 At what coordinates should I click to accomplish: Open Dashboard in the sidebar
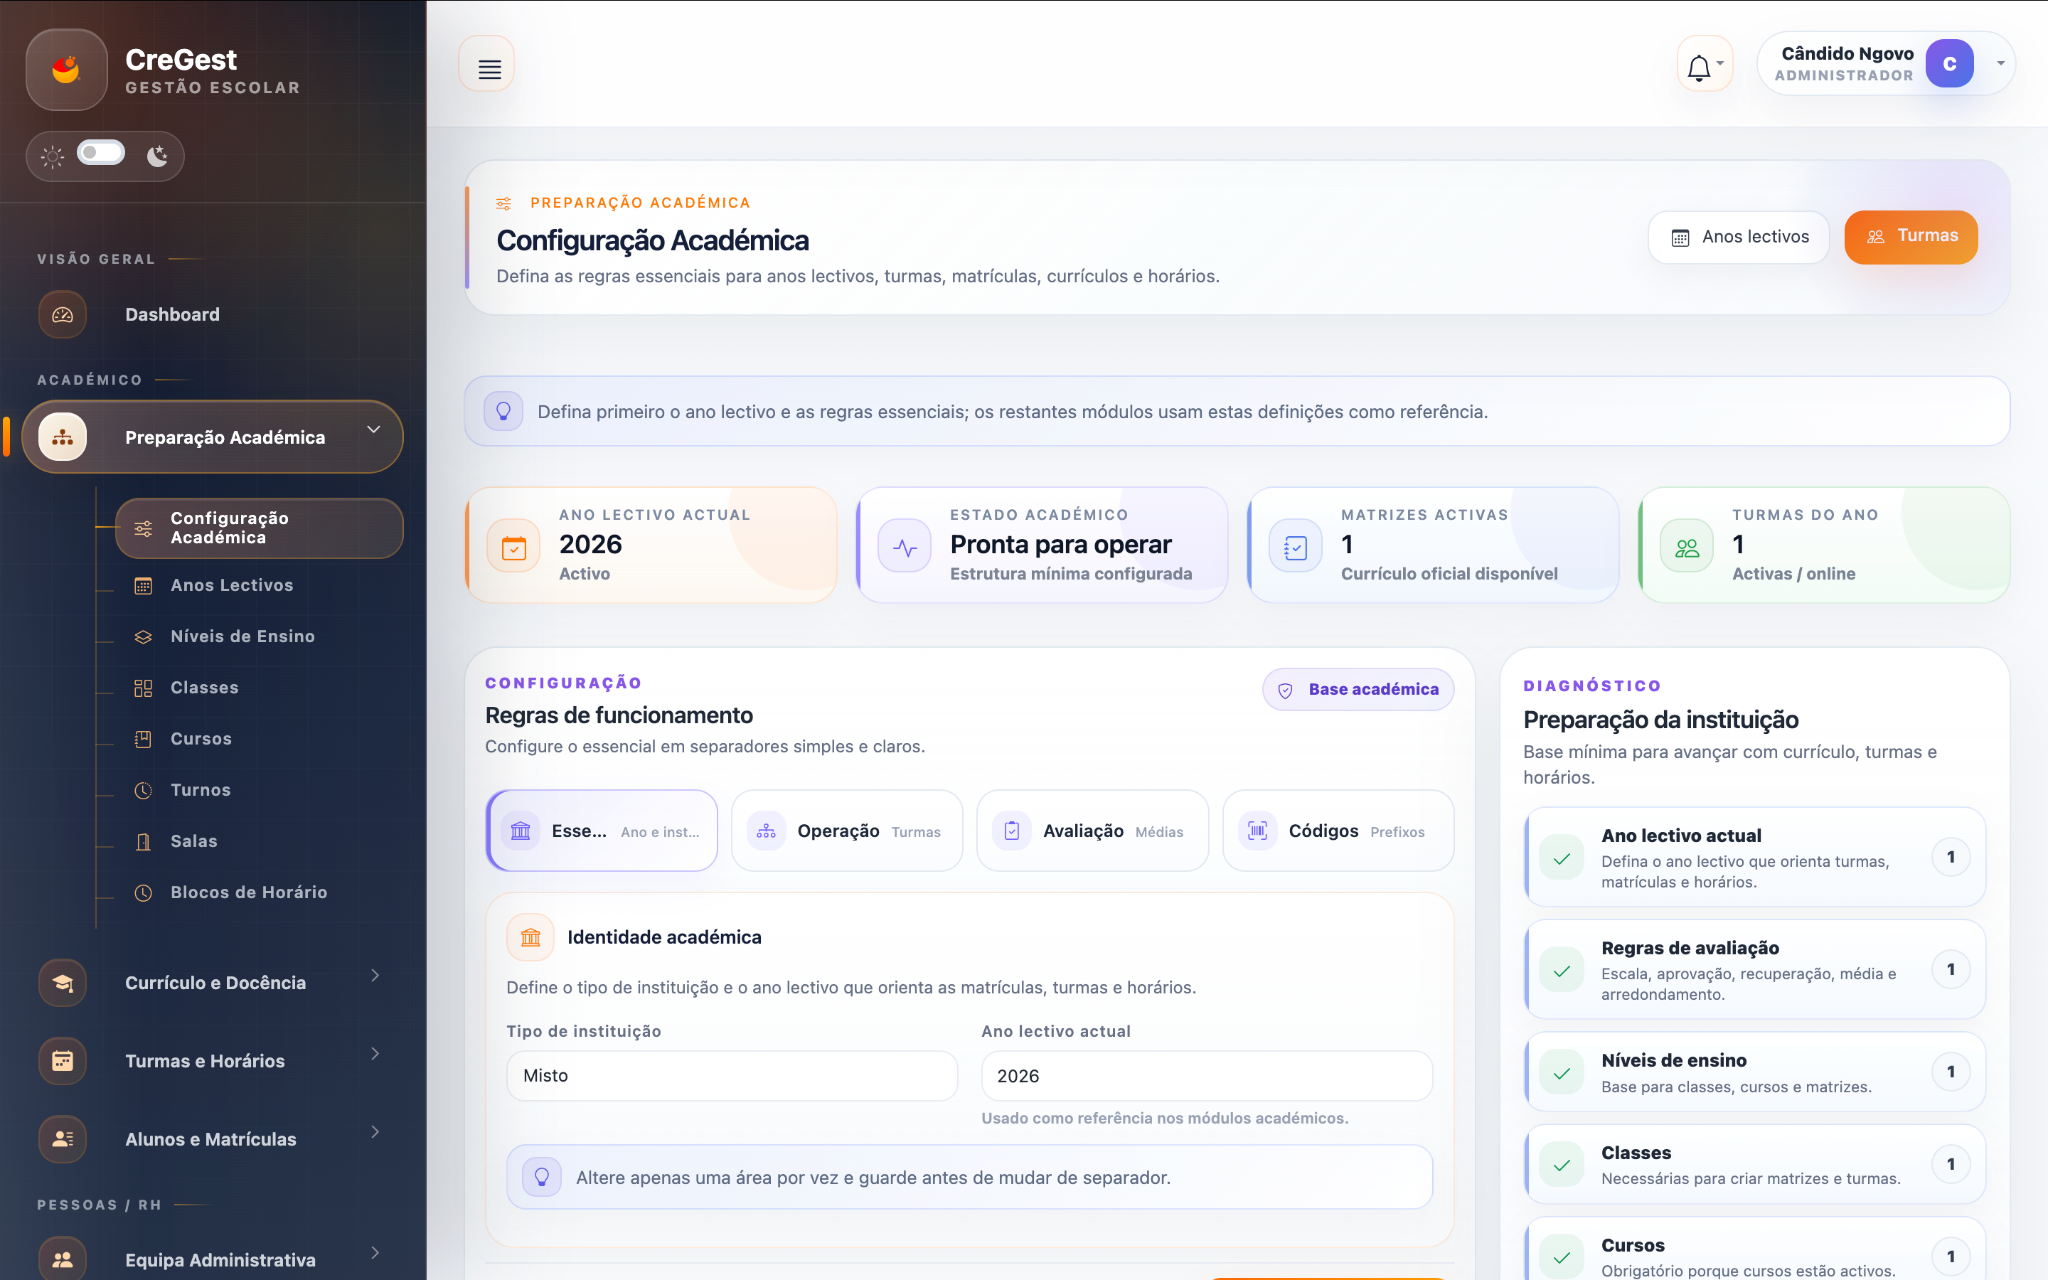coord(212,314)
